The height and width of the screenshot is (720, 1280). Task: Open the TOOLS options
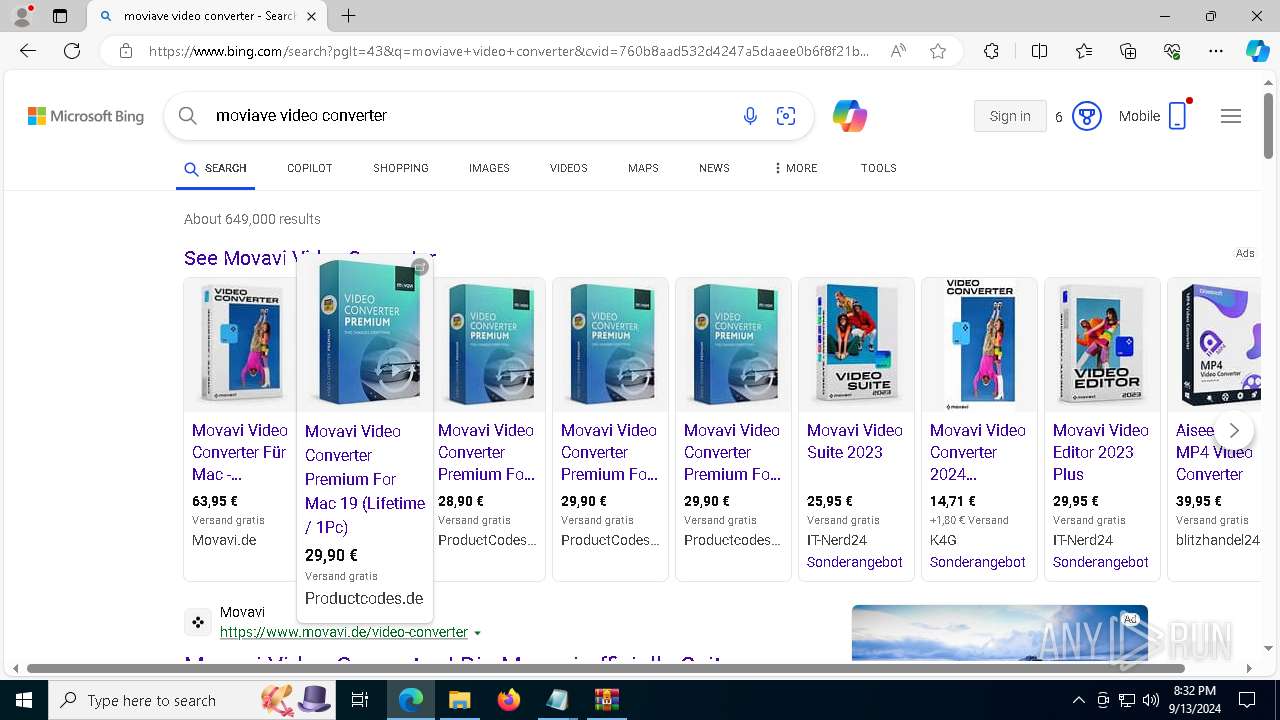[x=879, y=168]
